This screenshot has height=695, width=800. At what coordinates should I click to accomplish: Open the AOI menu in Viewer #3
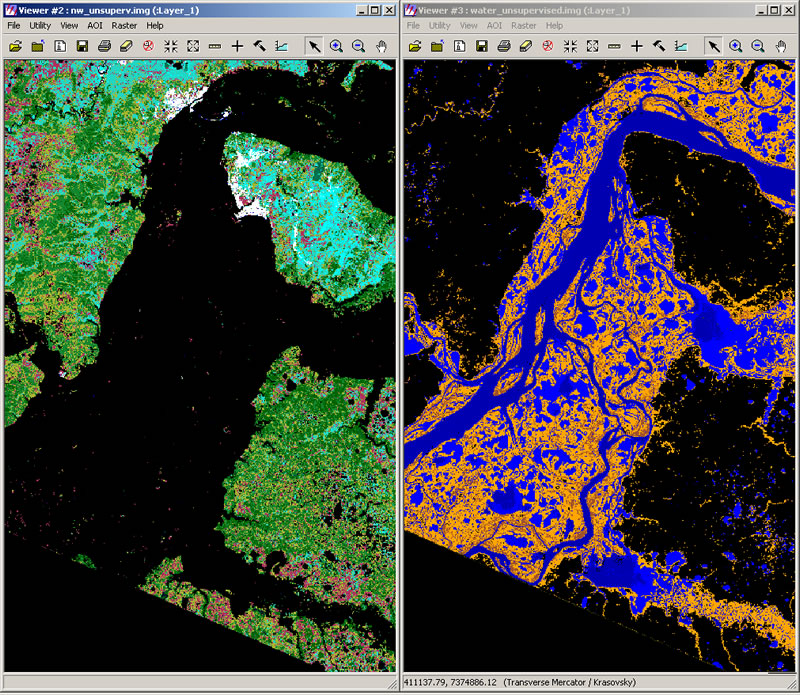pyautogui.click(x=495, y=25)
